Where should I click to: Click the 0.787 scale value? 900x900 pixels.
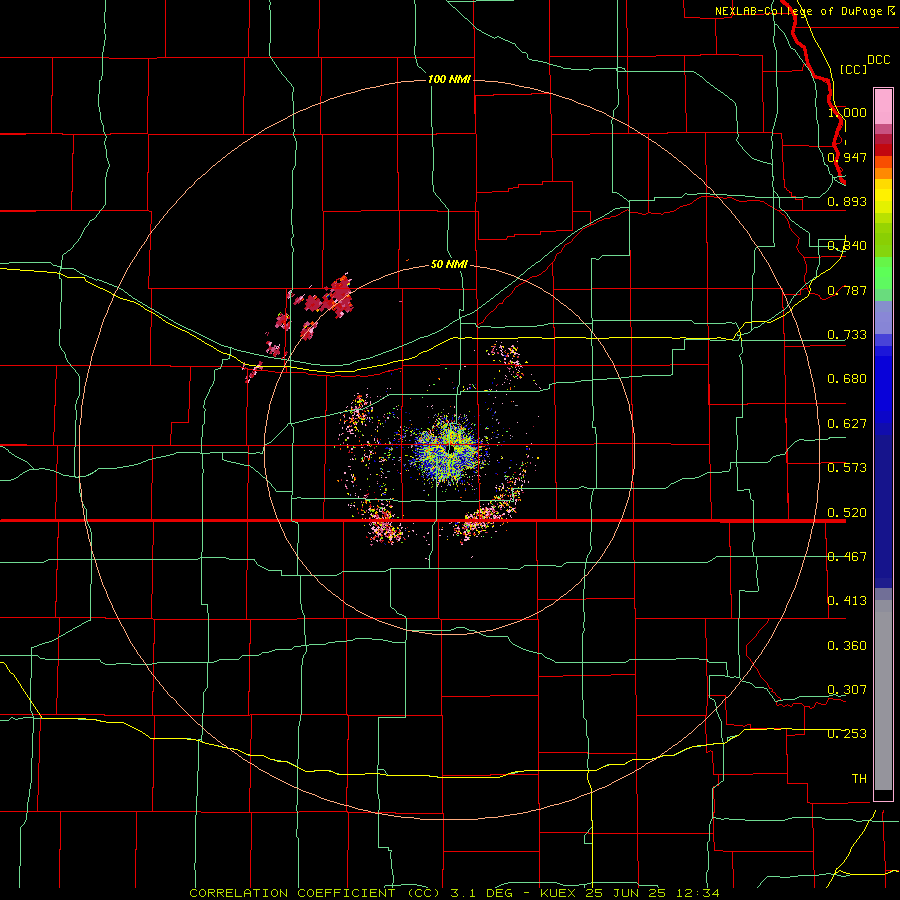pyautogui.click(x=847, y=290)
